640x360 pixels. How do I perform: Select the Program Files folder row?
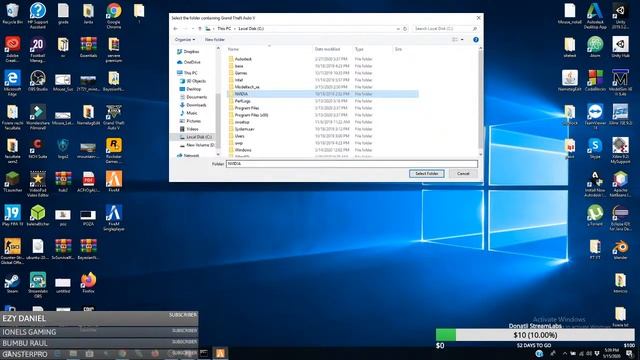pos(322,108)
